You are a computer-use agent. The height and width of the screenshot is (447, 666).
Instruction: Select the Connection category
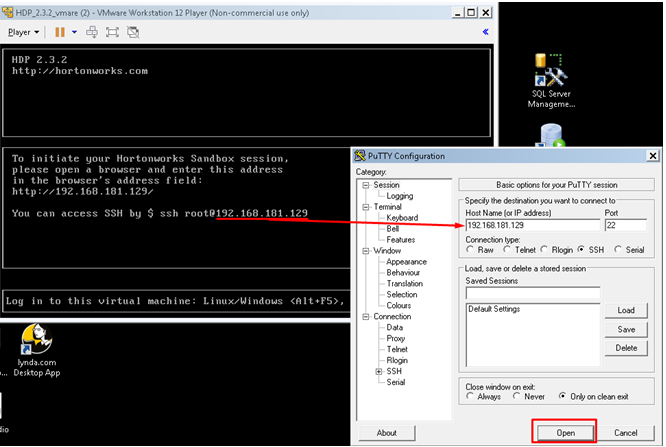(392, 317)
